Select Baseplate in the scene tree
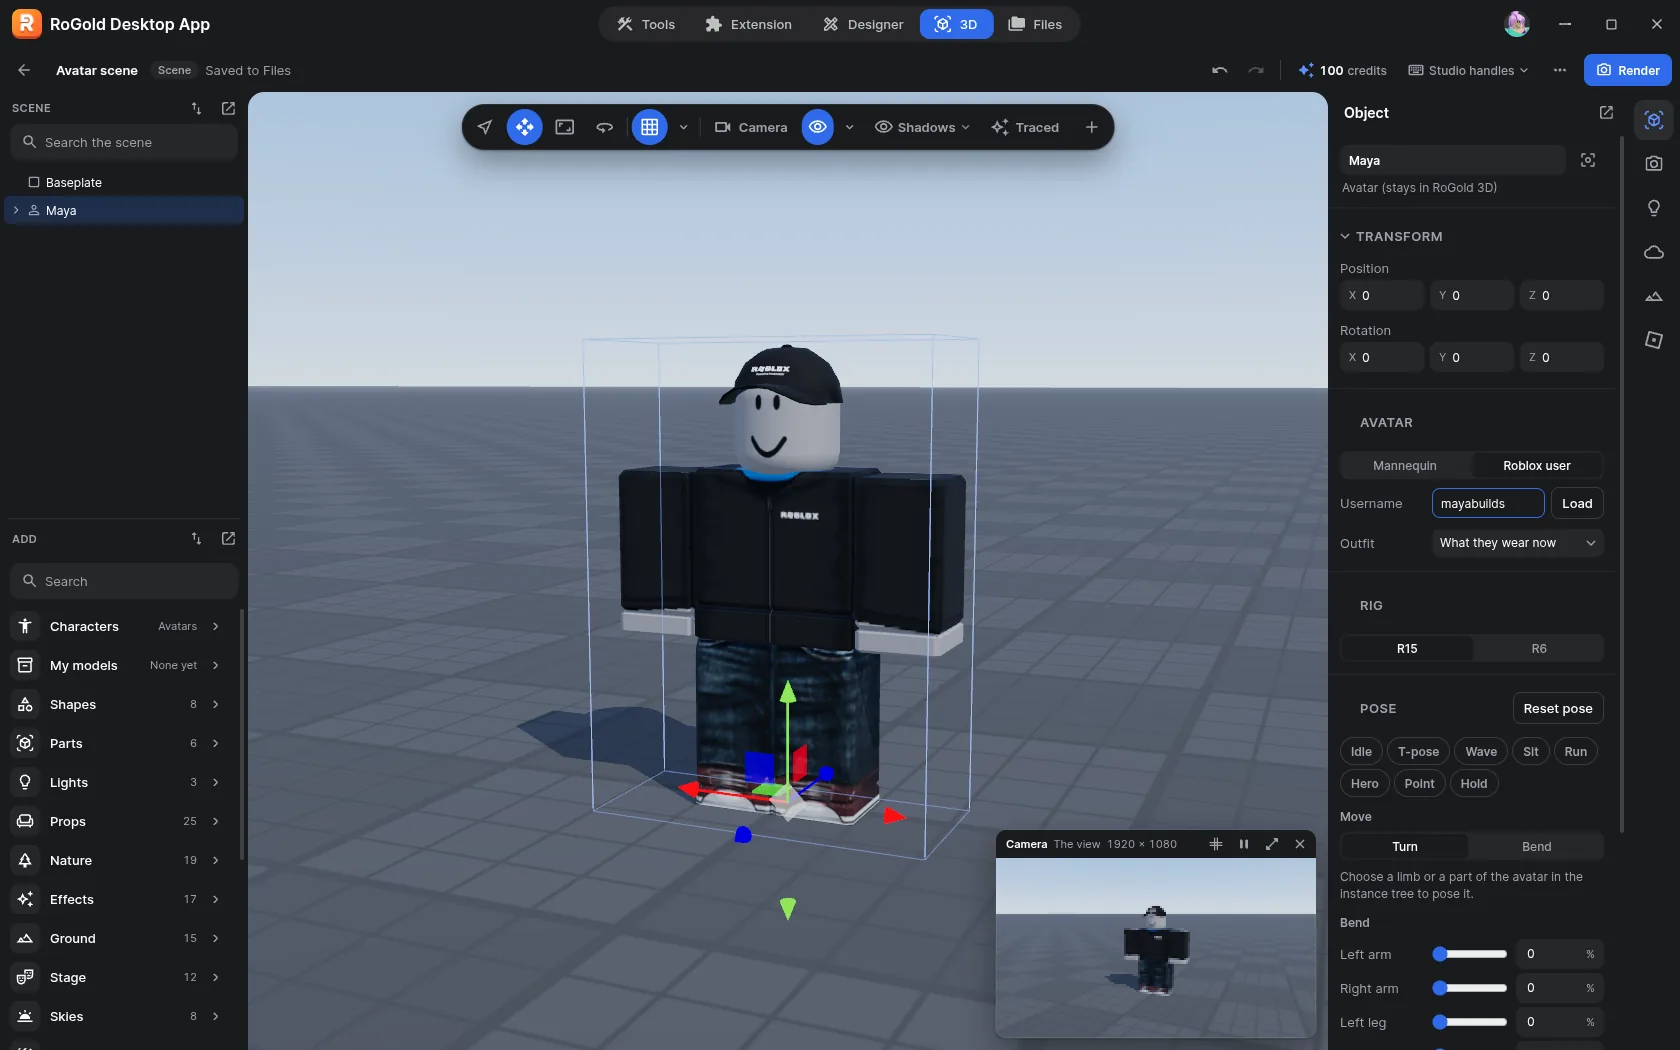The height and width of the screenshot is (1050, 1680). click(x=124, y=182)
